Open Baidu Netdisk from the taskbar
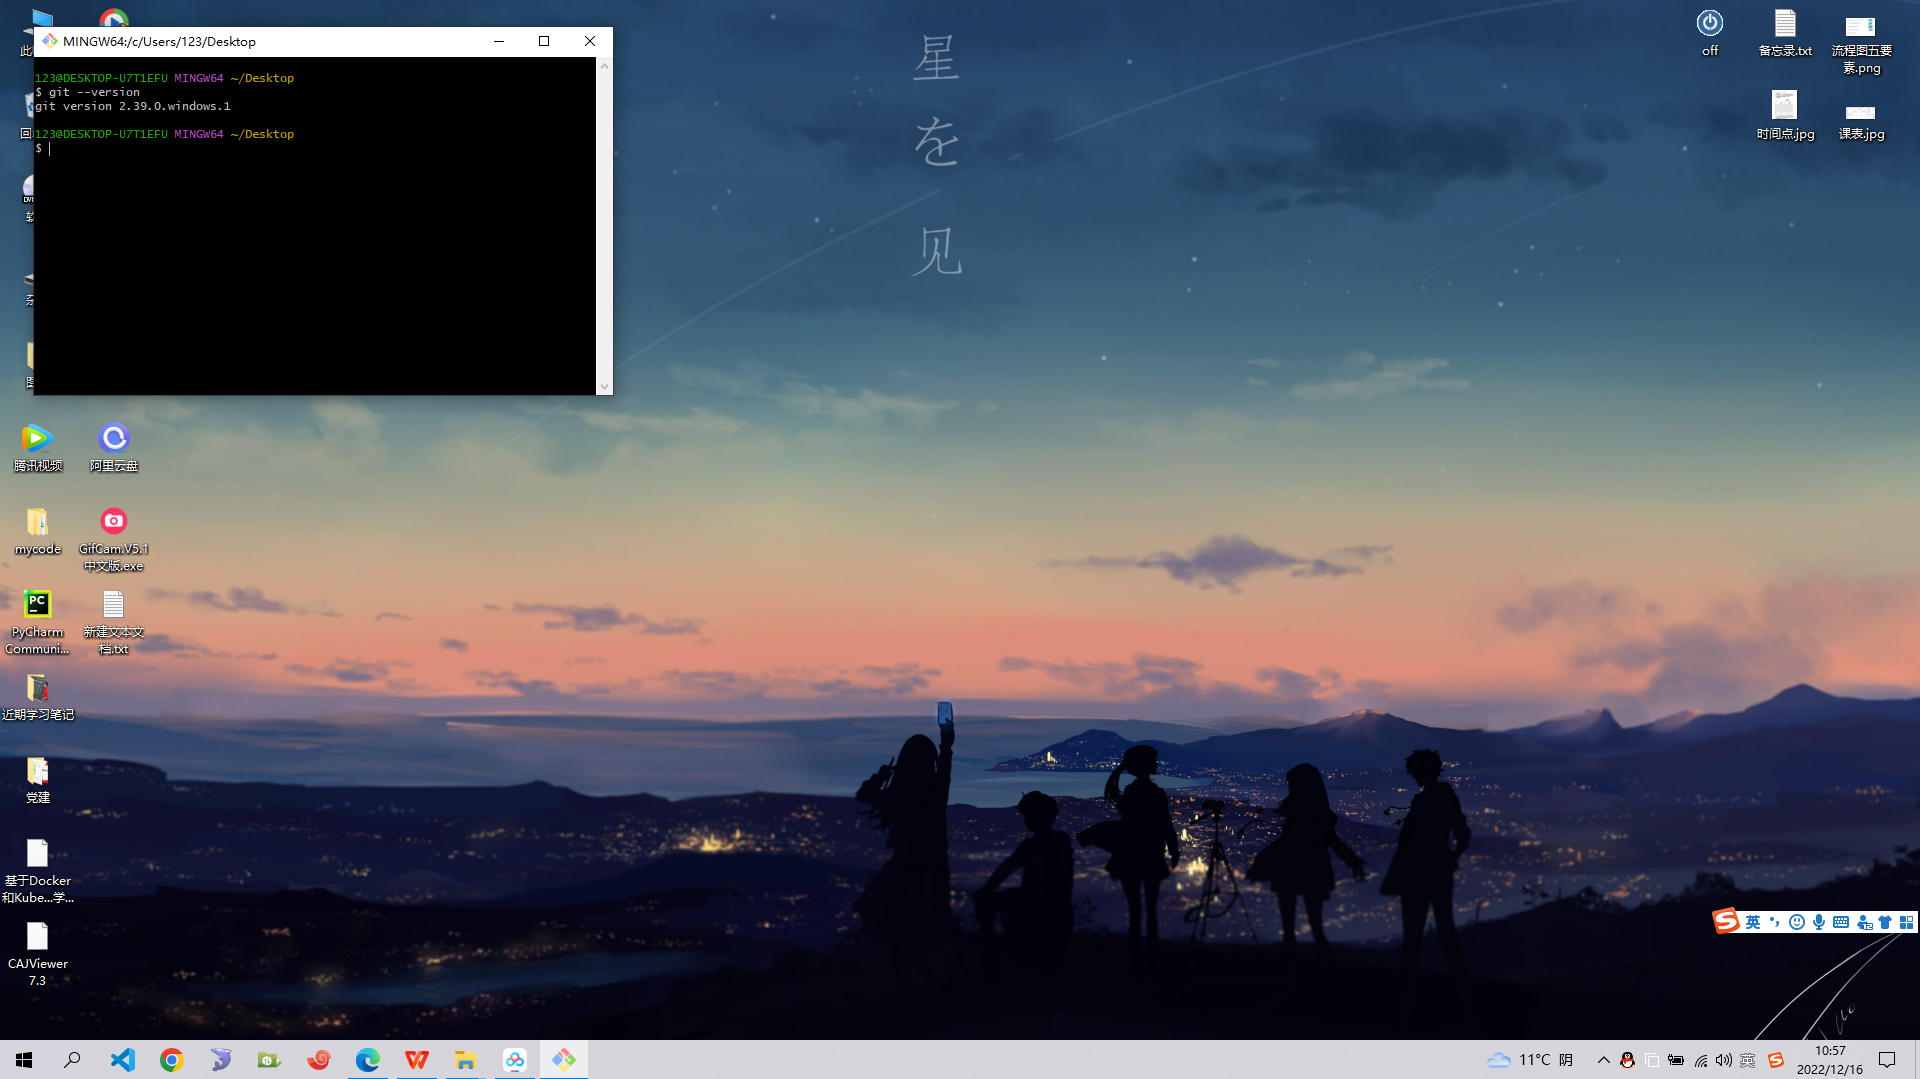1920x1079 pixels. [515, 1060]
